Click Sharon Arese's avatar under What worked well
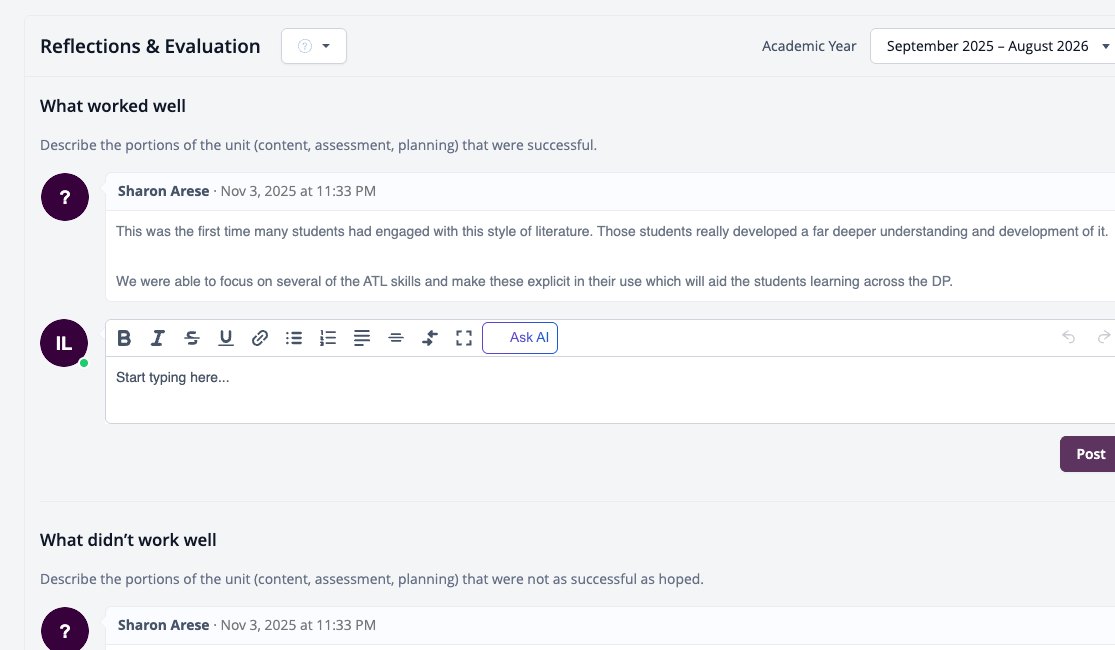The width and height of the screenshot is (1115, 650). pyautogui.click(x=65, y=197)
